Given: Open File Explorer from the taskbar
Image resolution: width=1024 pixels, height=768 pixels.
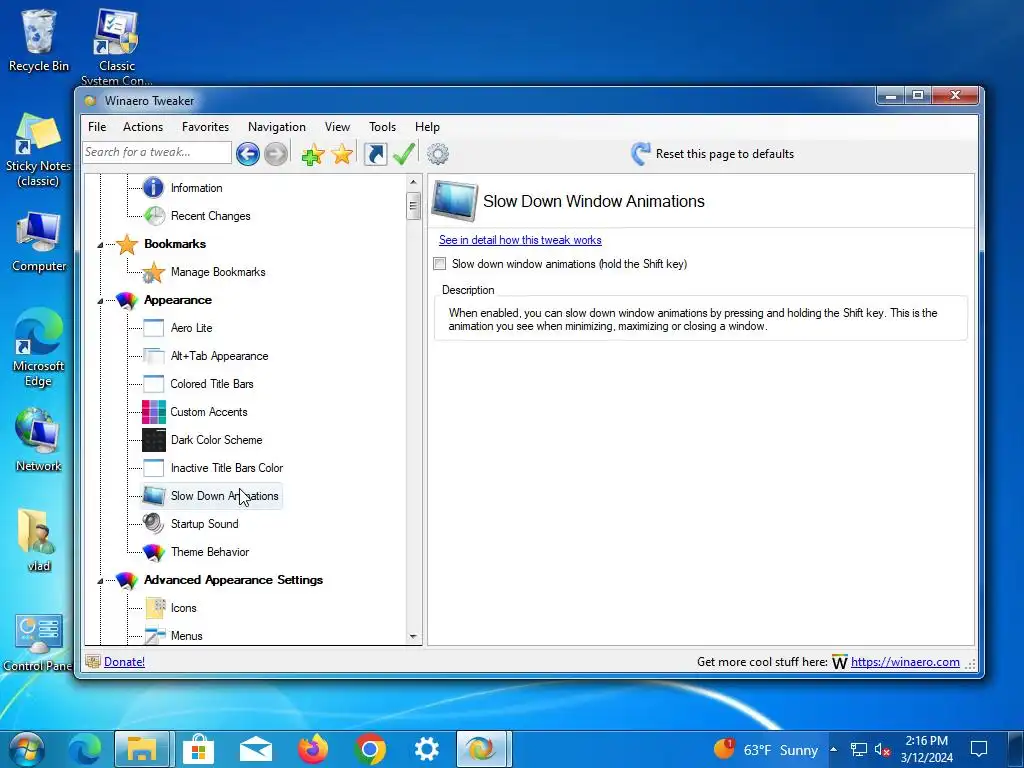Looking at the screenshot, I should point(142,749).
